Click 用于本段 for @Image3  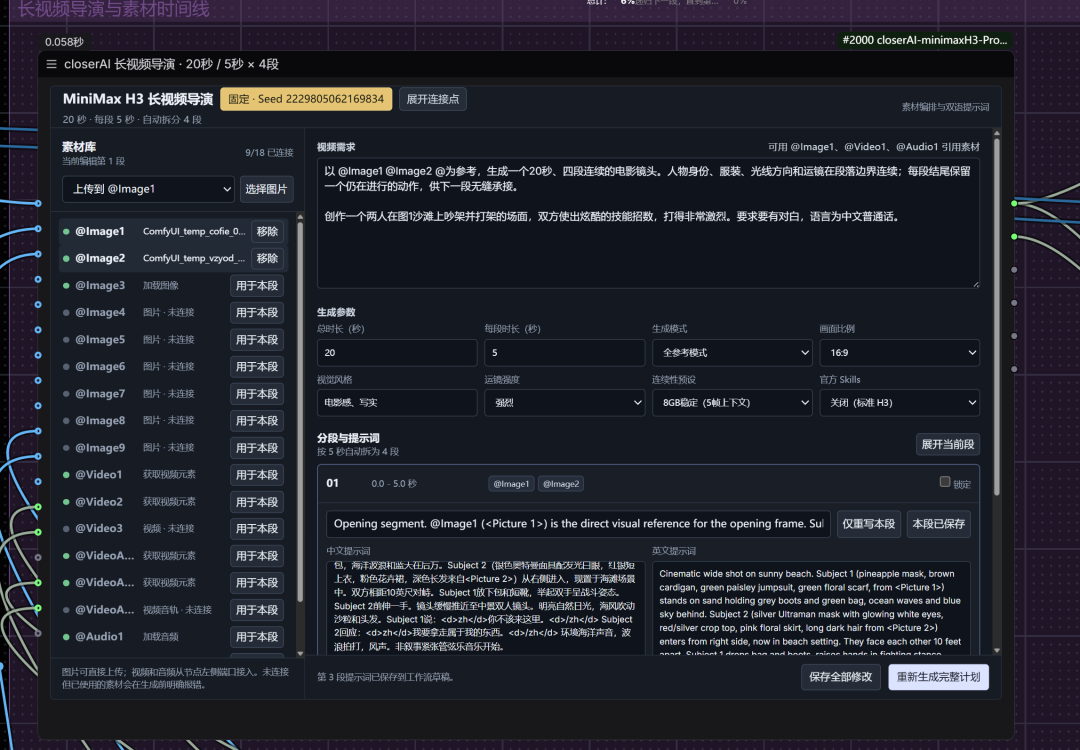(x=257, y=286)
